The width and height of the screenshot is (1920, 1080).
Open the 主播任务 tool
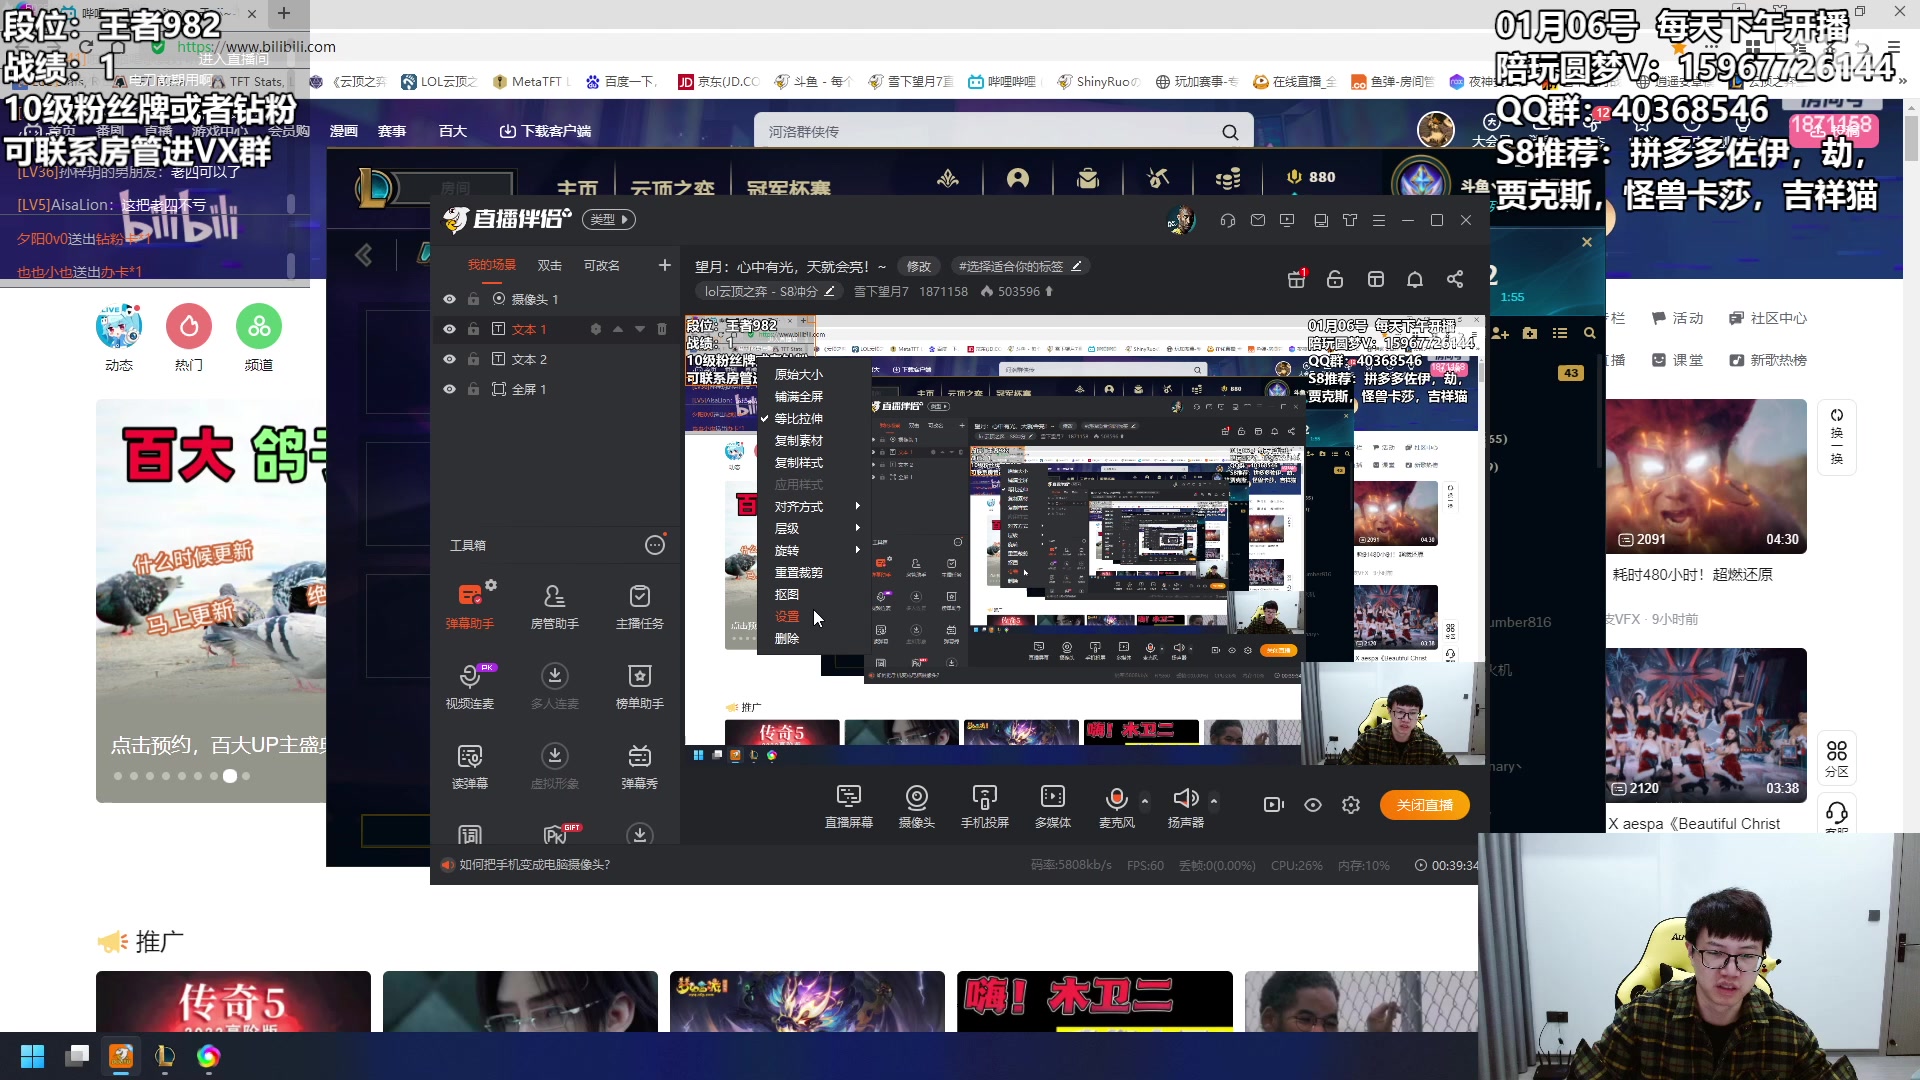coord(639,606)
